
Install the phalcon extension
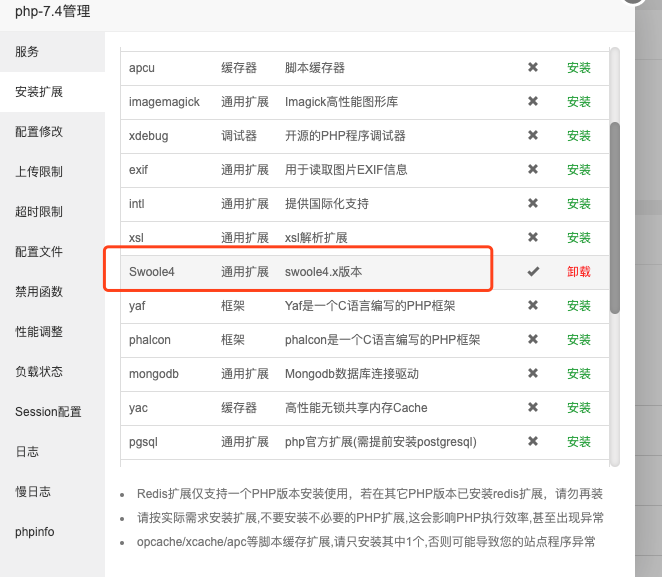[x=578, y=340]
